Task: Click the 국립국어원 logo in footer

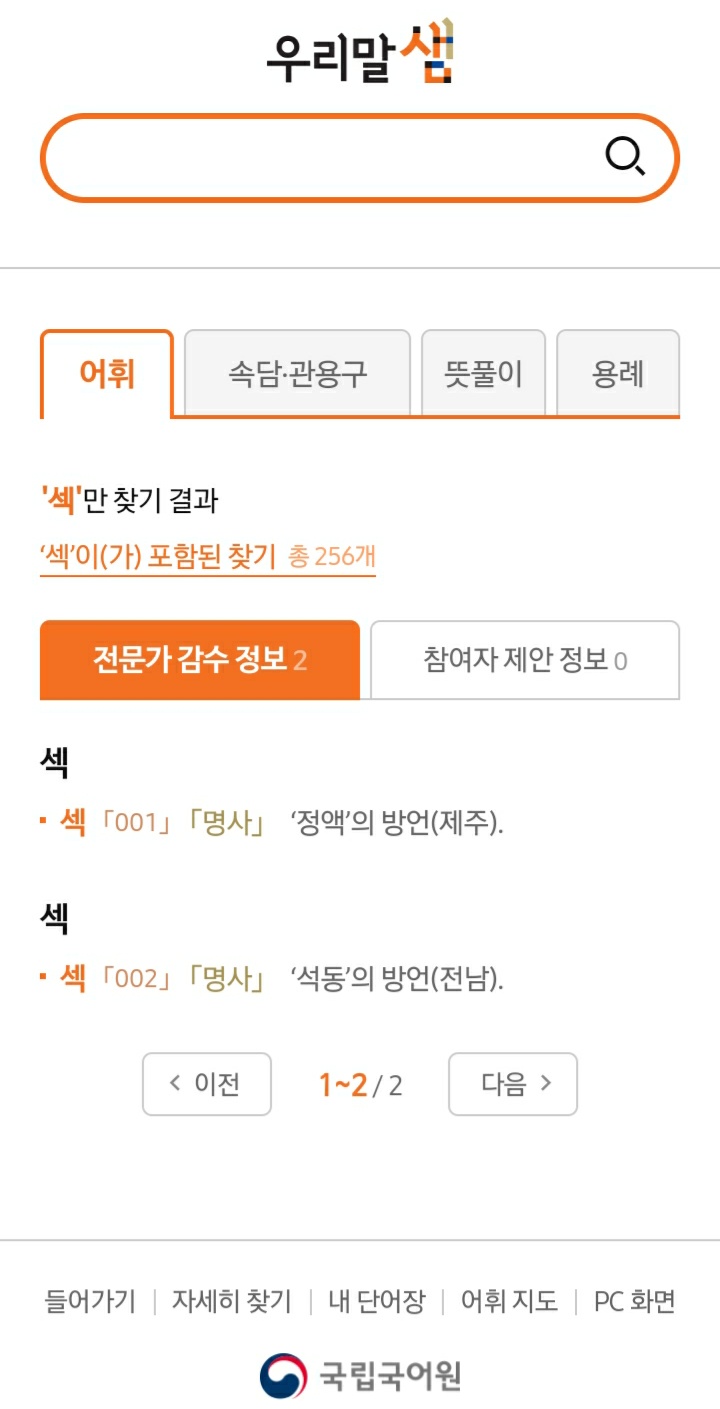Action: pyautogui.click(x=360, y=1376)
